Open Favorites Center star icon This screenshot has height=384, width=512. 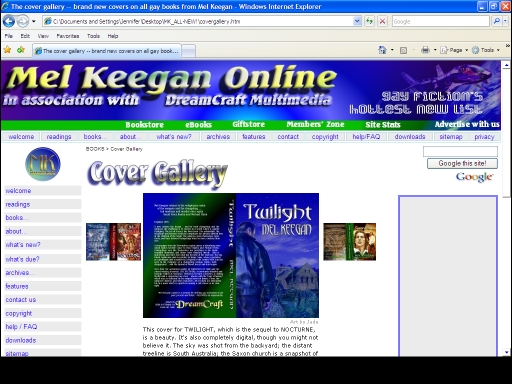pyautogui.click(x=7, y=50)
